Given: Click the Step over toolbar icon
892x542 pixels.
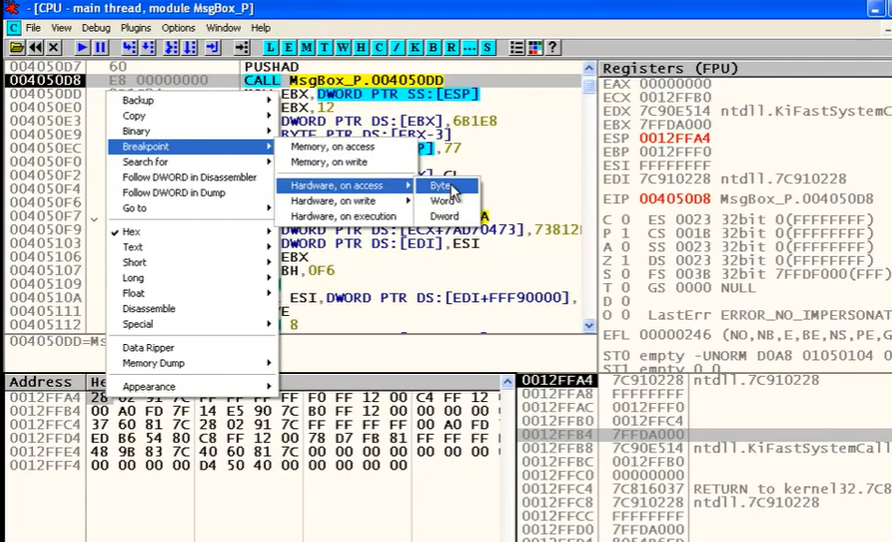Looking at the screenshot, I should [x=148, y=48].
